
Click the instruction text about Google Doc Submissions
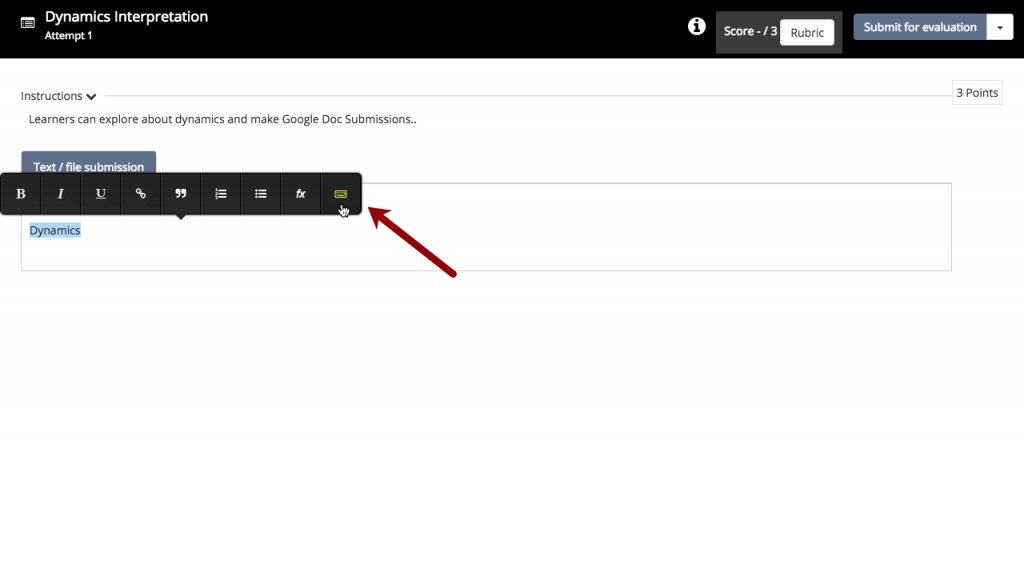(x=222, y=119)
